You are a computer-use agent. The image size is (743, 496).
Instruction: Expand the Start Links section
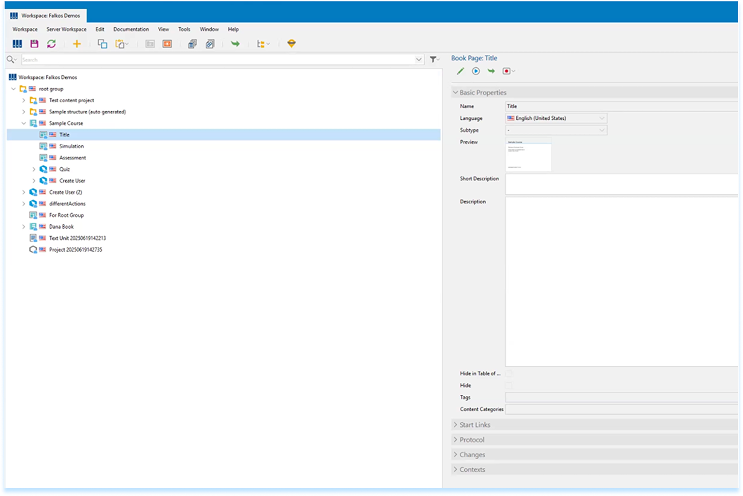pos(475,425)
